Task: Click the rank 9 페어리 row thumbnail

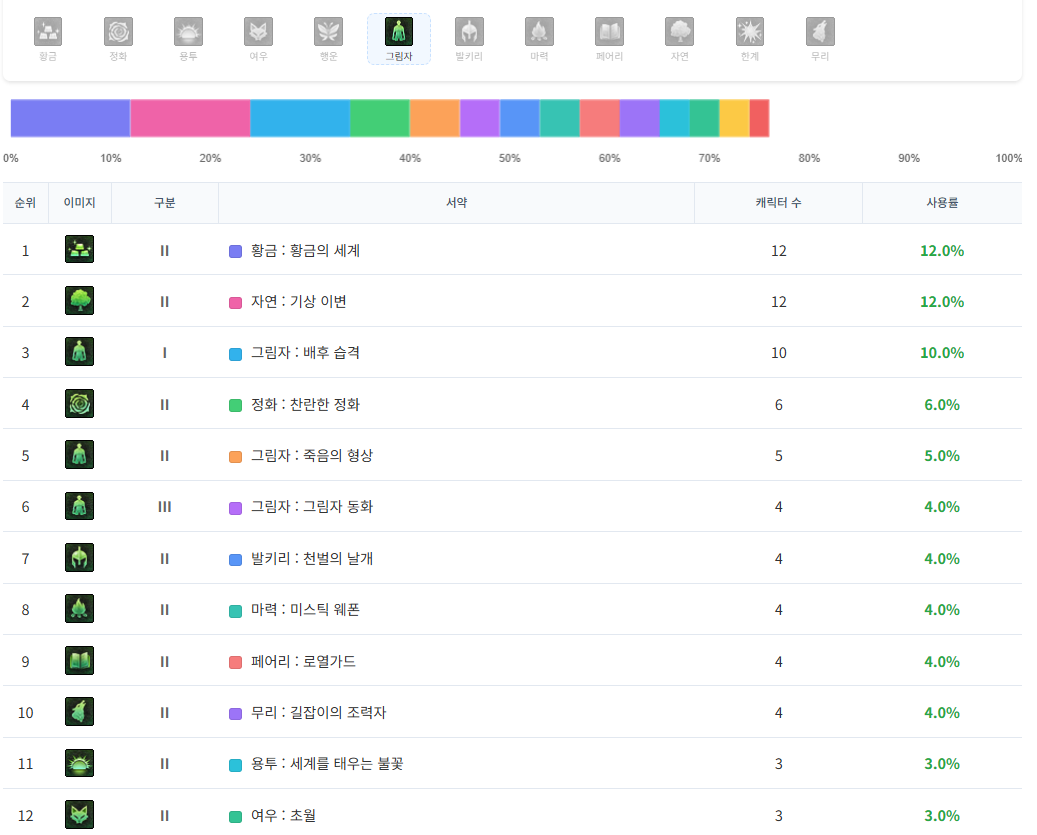Action: [79, 661]
